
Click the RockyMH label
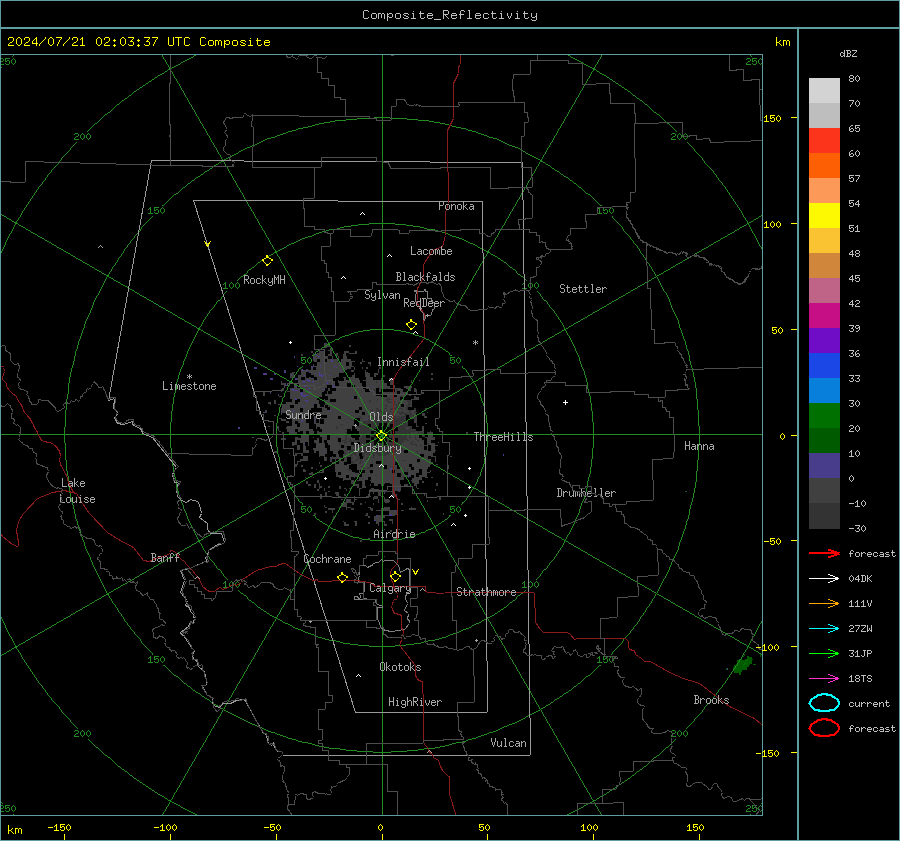(x=264, y=280)
